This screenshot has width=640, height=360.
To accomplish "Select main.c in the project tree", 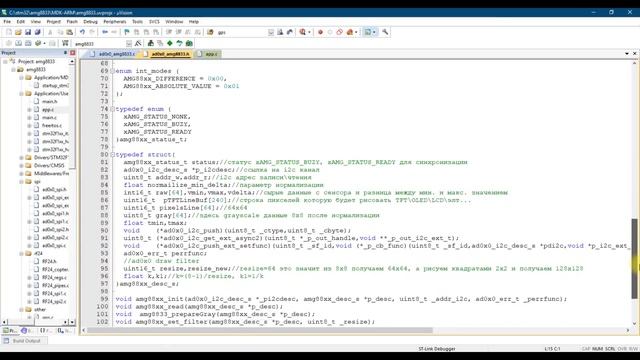I will click(49, 118).
